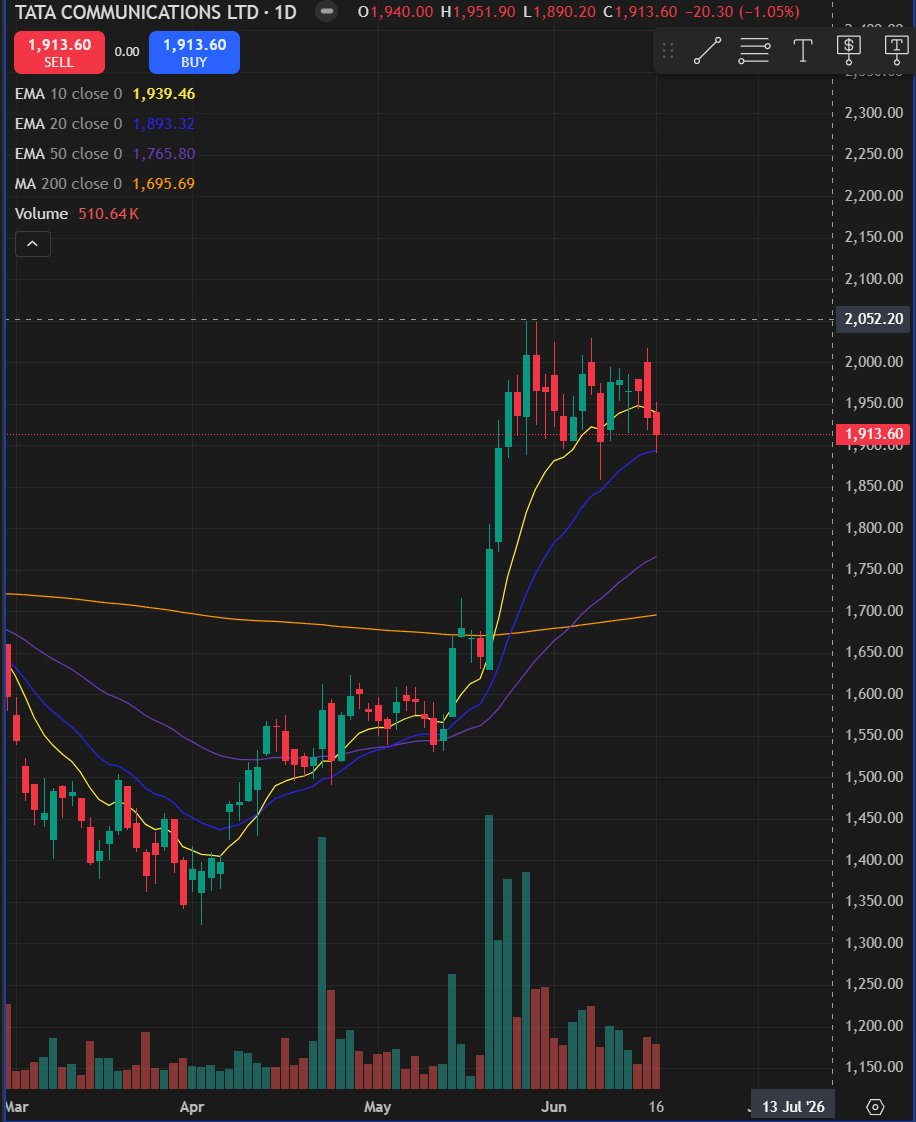916x1122 pixels.
Task: Grab the drawing toolbar dotted handle
Action: tap(668, 51)
